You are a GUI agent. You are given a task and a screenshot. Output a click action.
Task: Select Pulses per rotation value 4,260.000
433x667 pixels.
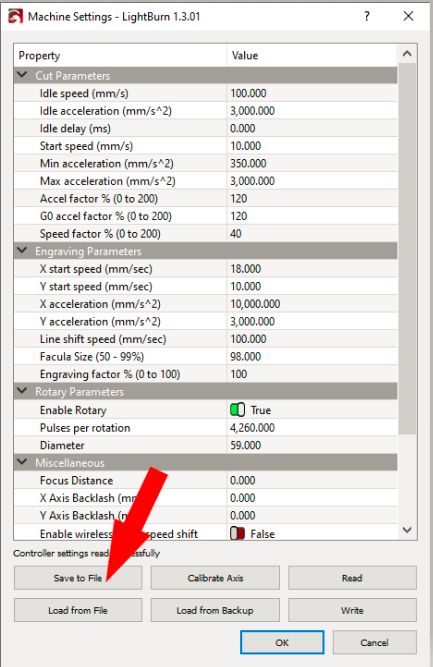pos(312,428)
